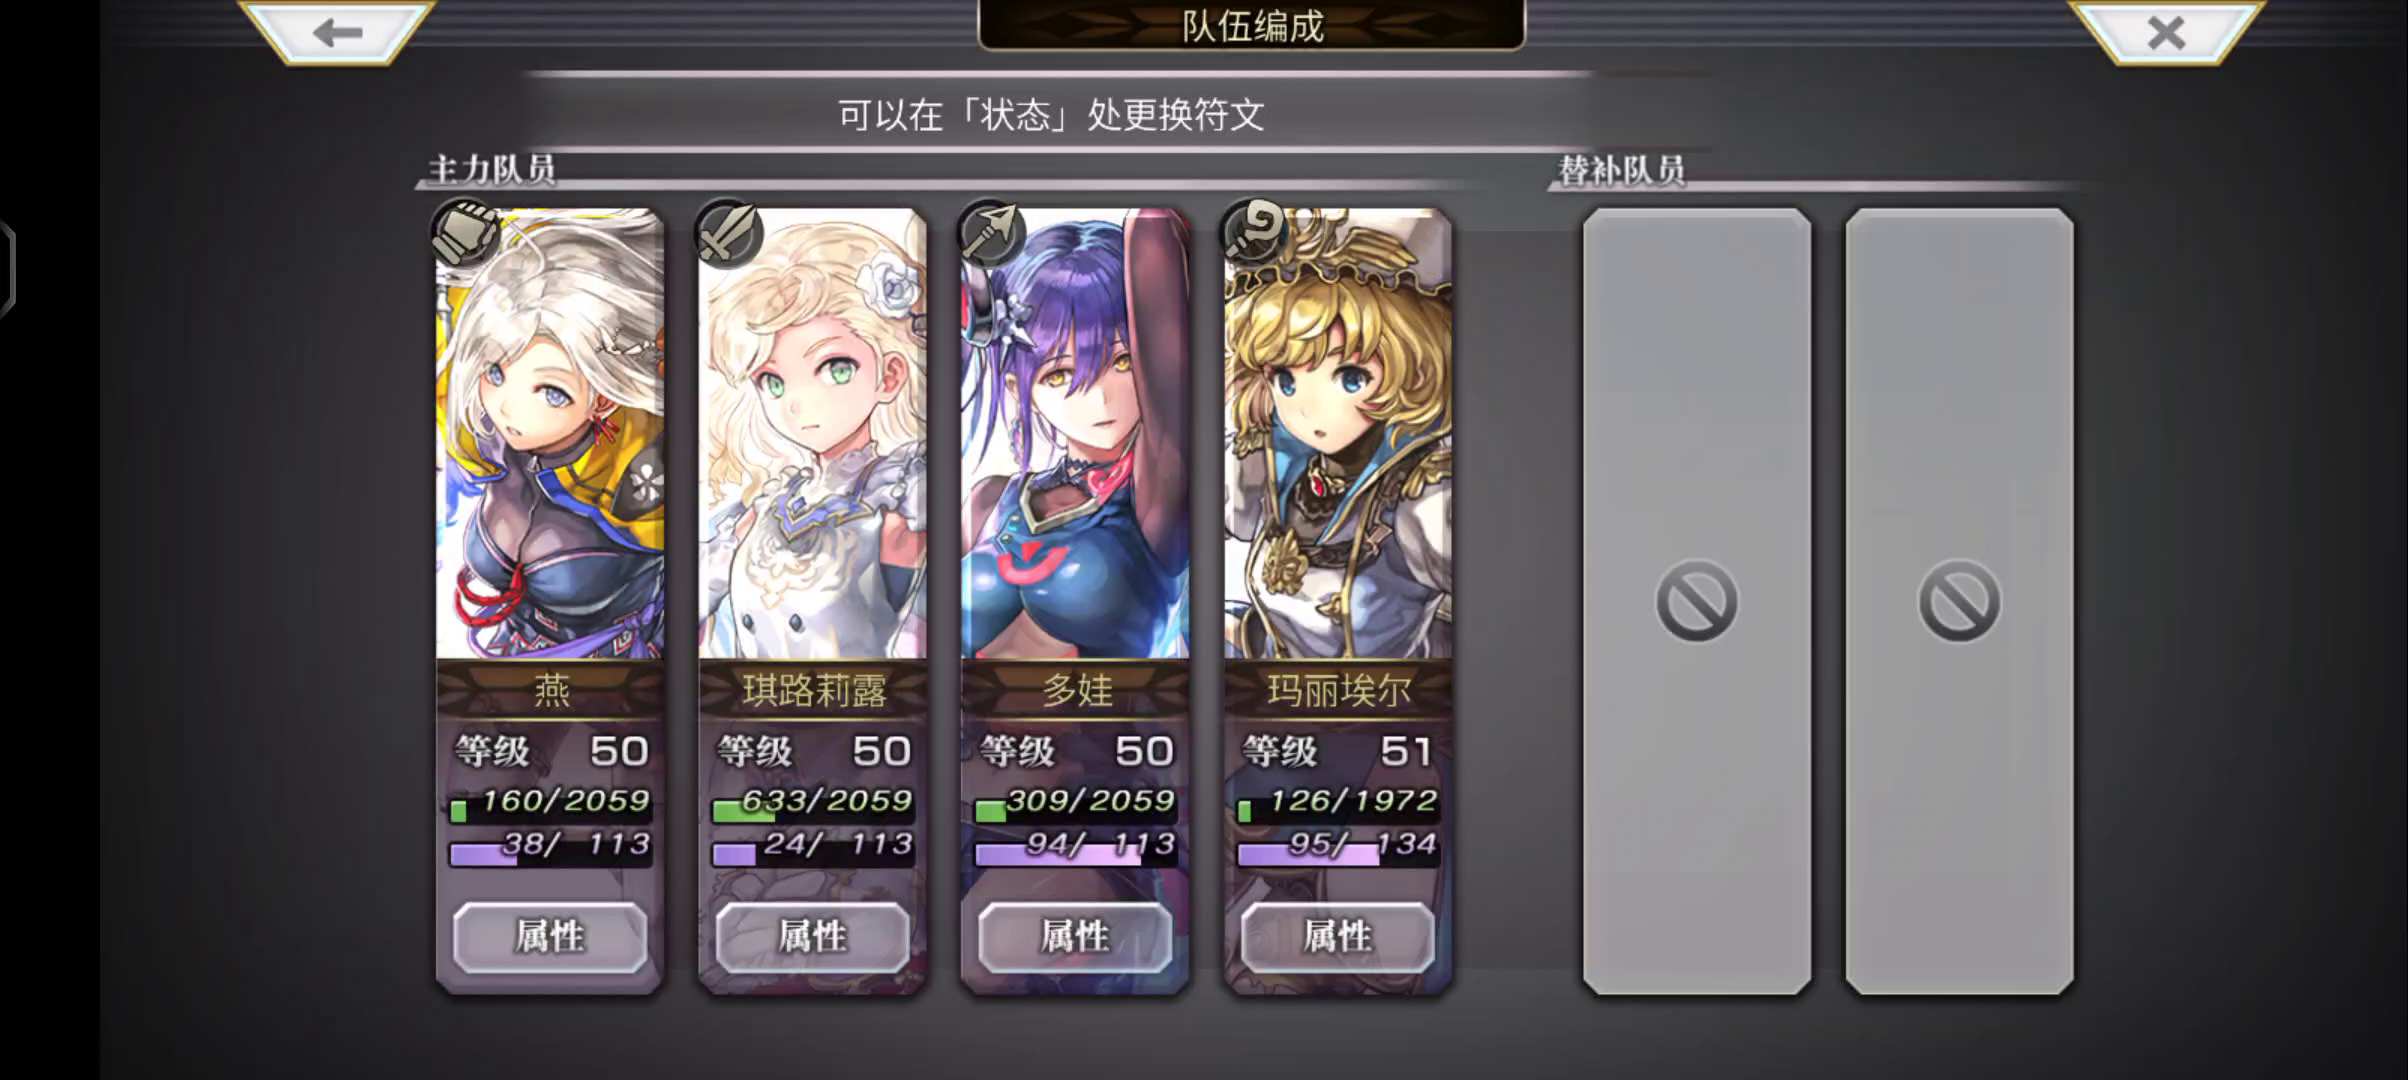Open 属性 for 多娃
The image size is (2408, 1080).
point(1075,937)
